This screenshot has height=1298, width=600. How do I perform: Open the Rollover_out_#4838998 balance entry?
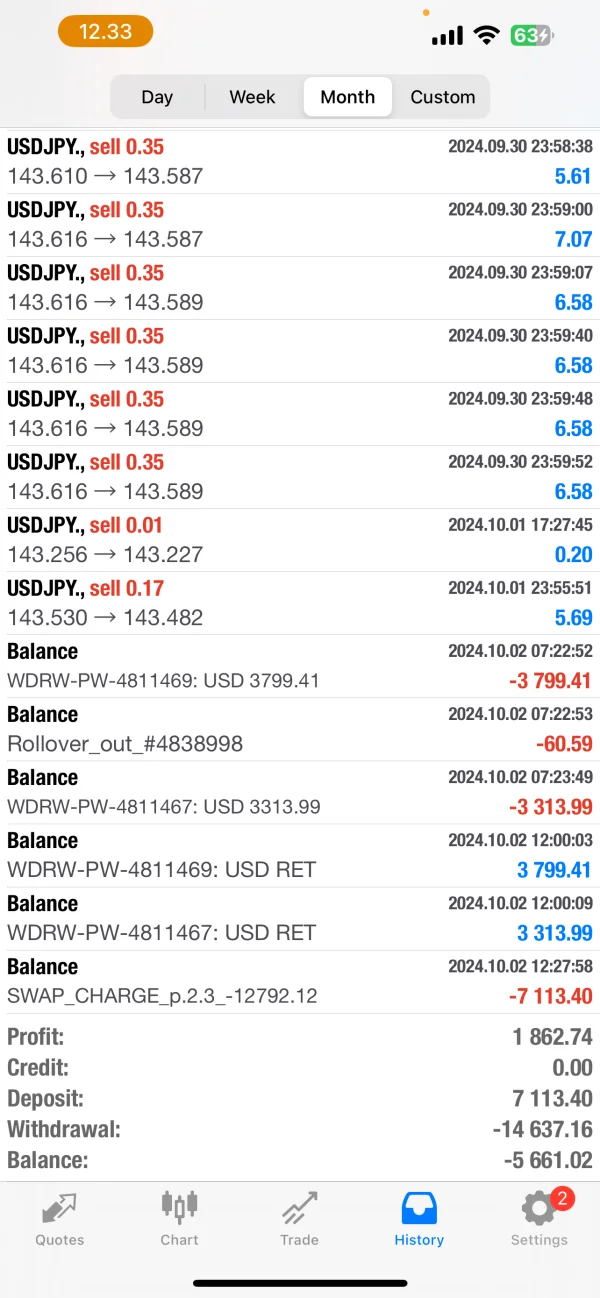point(300,729)
